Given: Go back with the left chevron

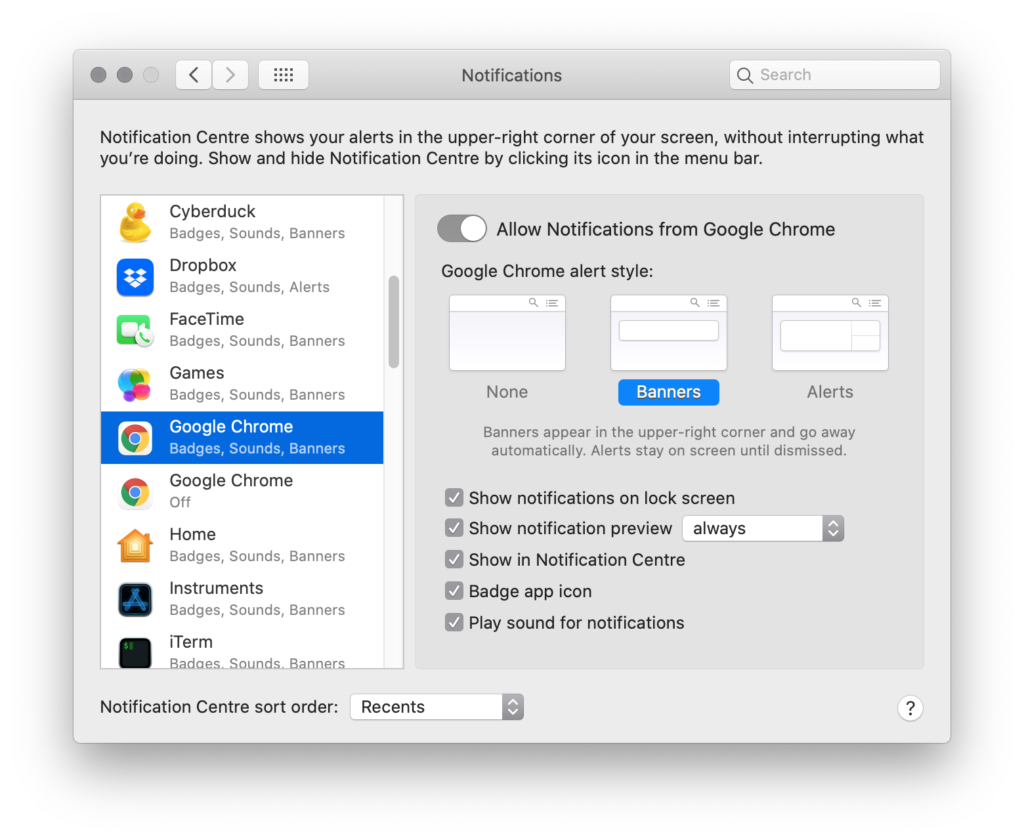Looking at the screenshot, I should [194, 75].
